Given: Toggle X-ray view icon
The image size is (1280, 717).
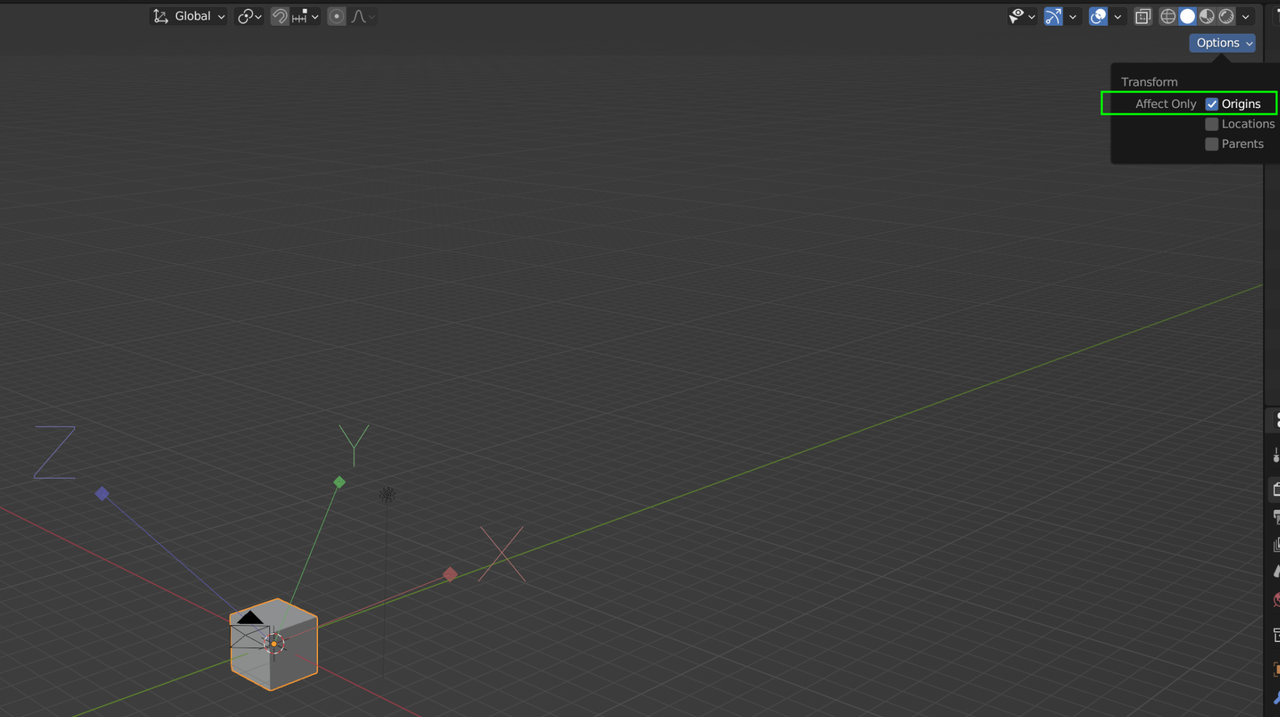Looking at the screenshot, I should click(1143, 16).
